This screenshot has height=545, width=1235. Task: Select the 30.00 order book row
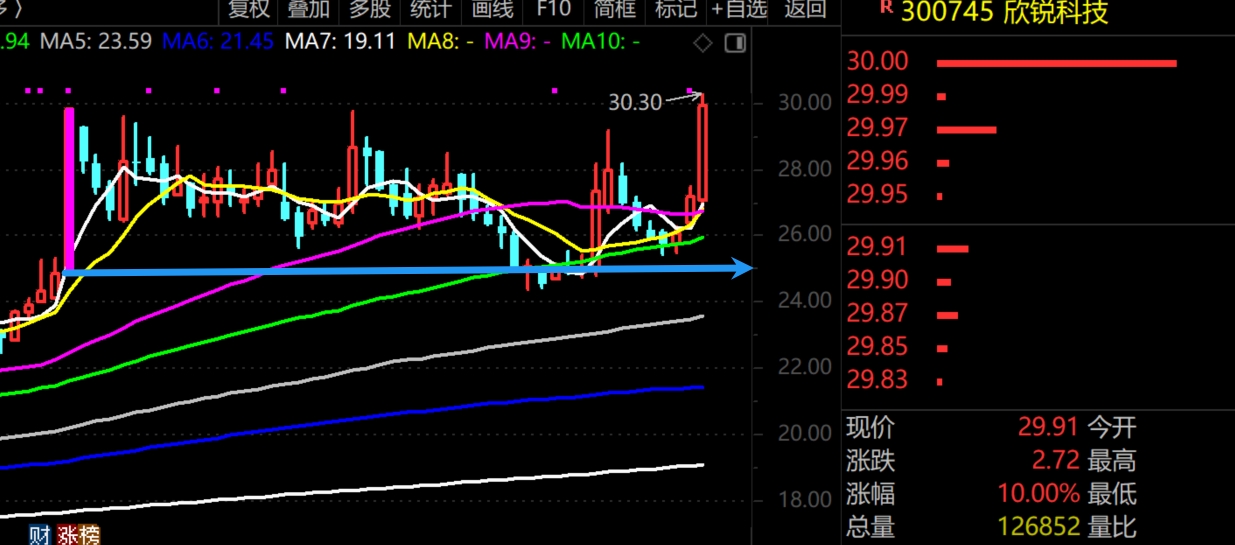pyautogui.click(x=878, y=62)
